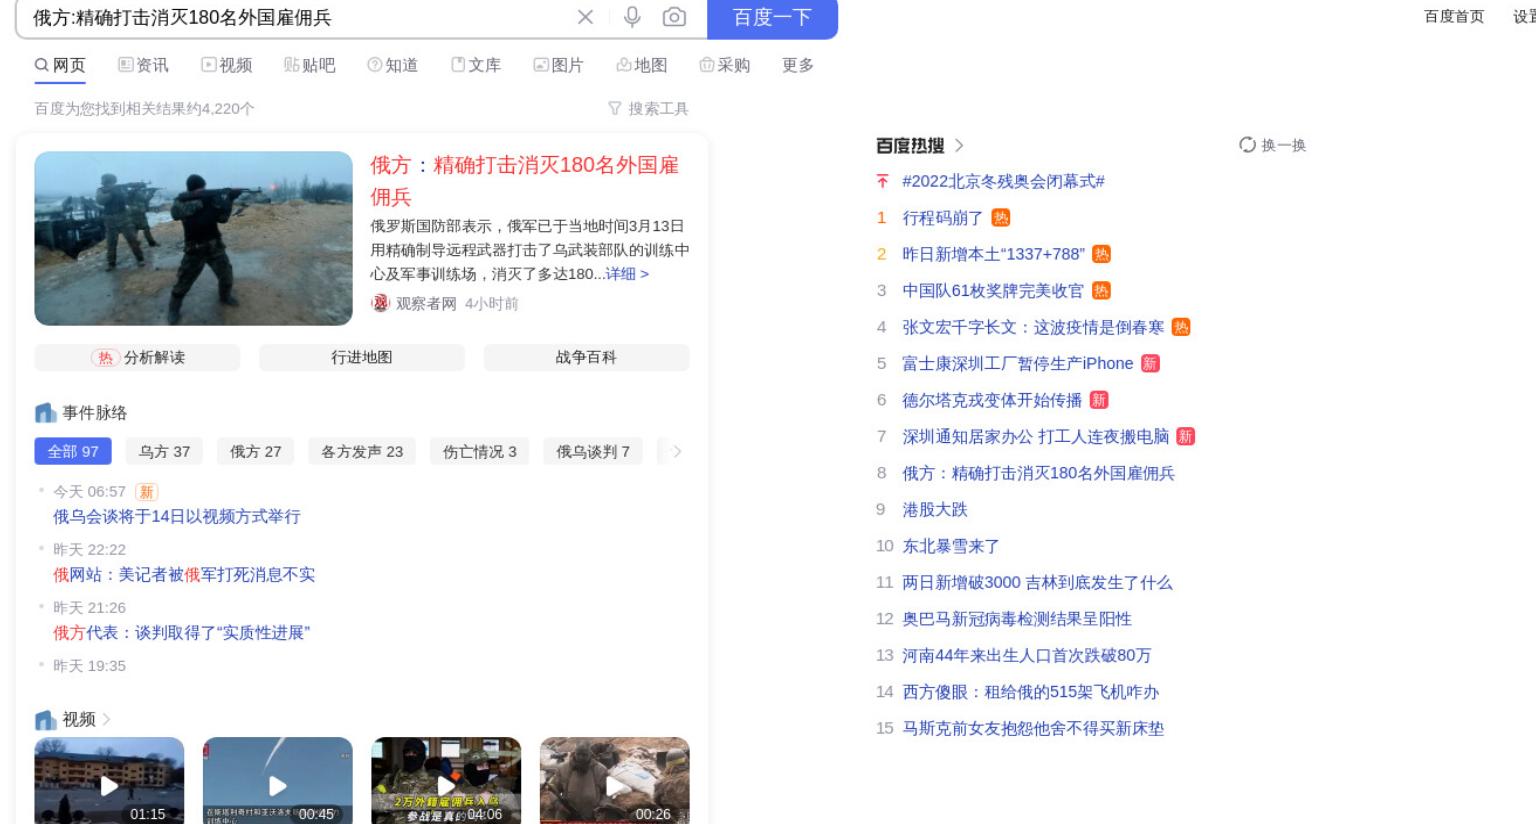Image resolution: width=1536 pixels, height=824 pixels.
Task: Play the 00:45 video thumbnail
Action: 278,780
